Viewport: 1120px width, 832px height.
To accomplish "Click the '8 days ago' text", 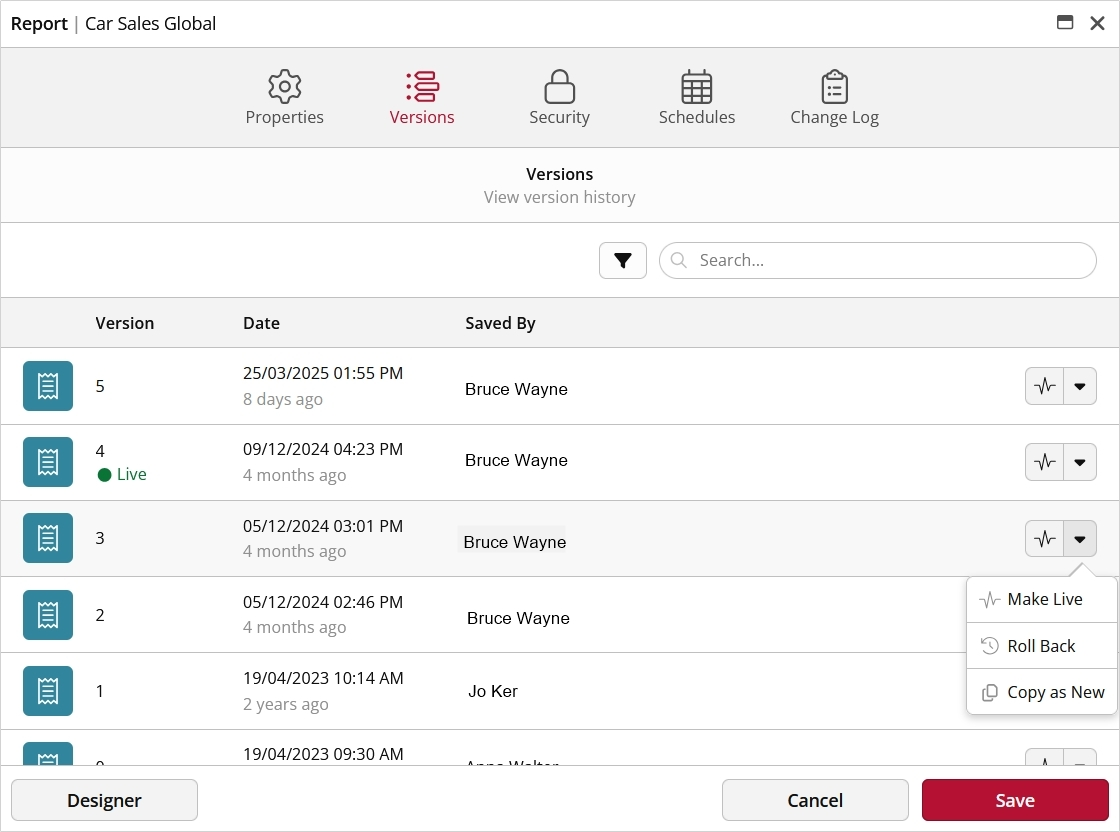I will click(283, 399).
